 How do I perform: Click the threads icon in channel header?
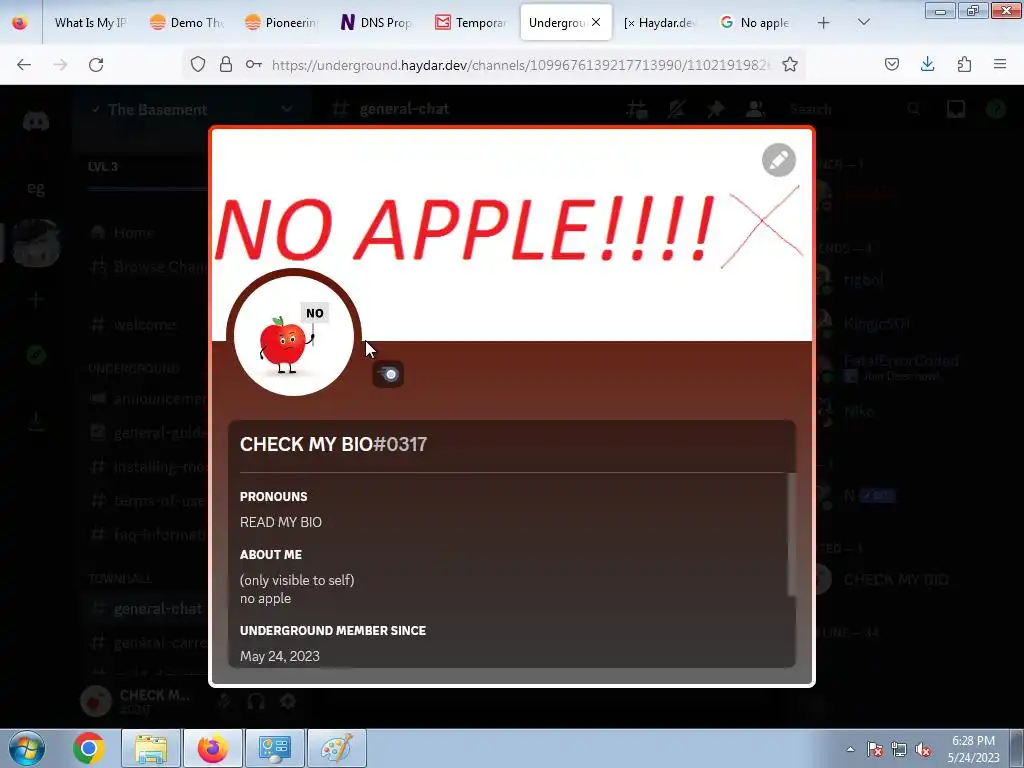[637, 109]
